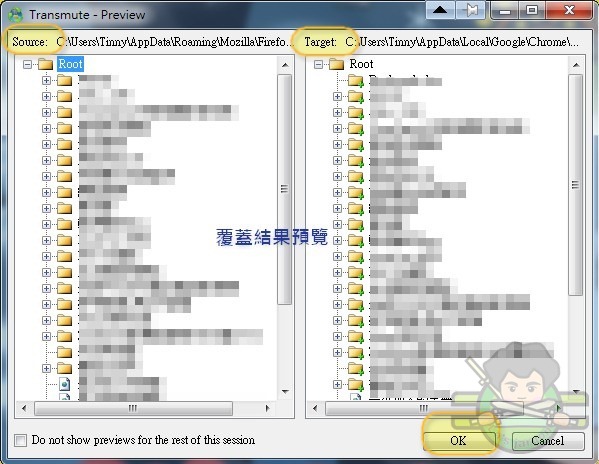
Task: Collapse the Target Root node
Action: coord(318,65)
